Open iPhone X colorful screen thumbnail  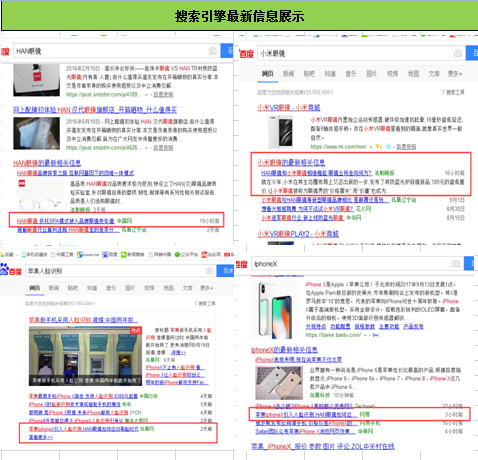tap(276, 310)
